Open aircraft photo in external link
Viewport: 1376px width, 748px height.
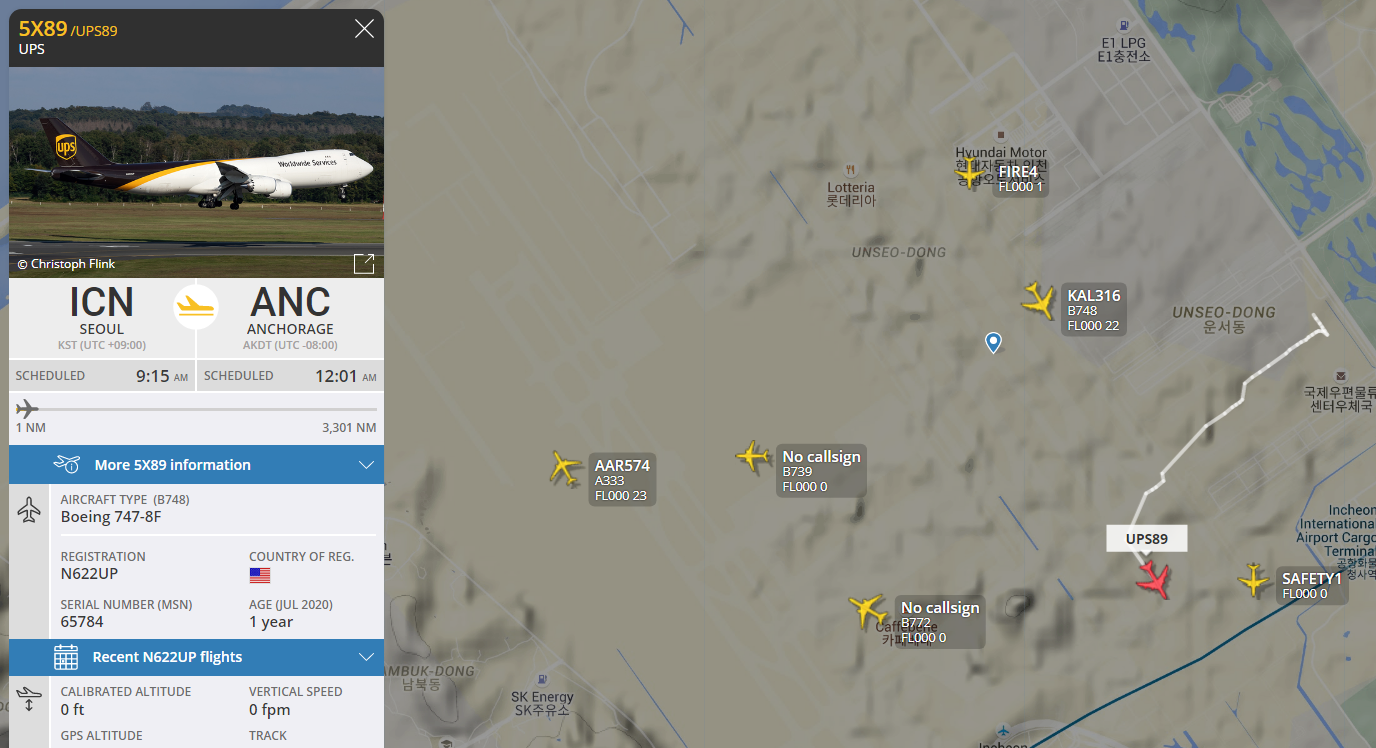(364, 264)
